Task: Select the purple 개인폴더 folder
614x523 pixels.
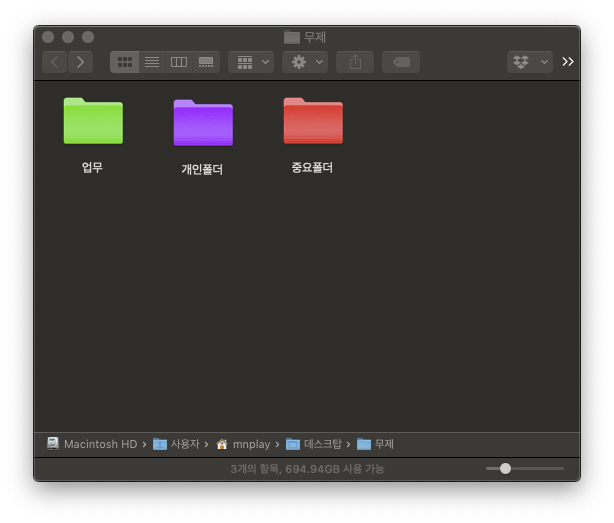Action: (x=203, y=123)
